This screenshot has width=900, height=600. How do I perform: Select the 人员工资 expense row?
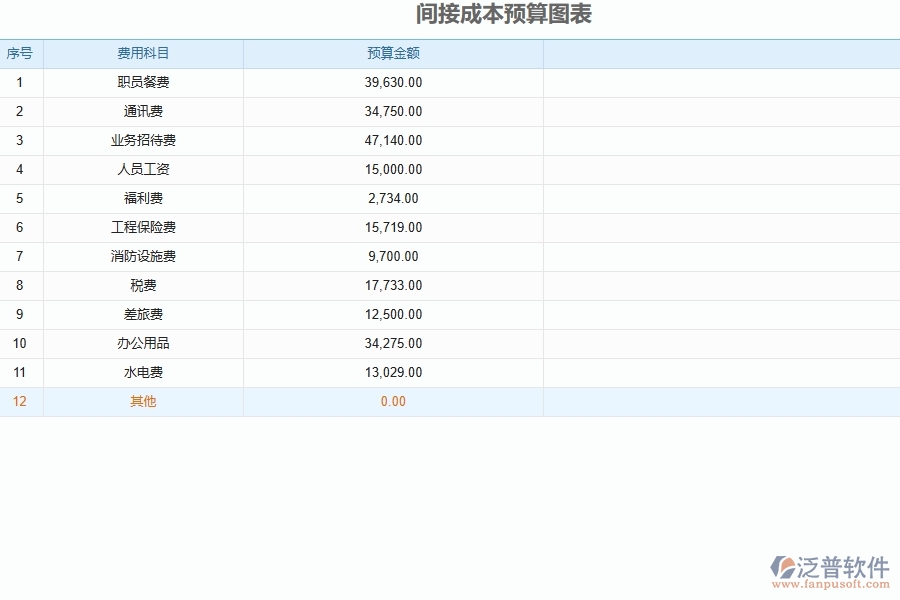click(141, 169)
